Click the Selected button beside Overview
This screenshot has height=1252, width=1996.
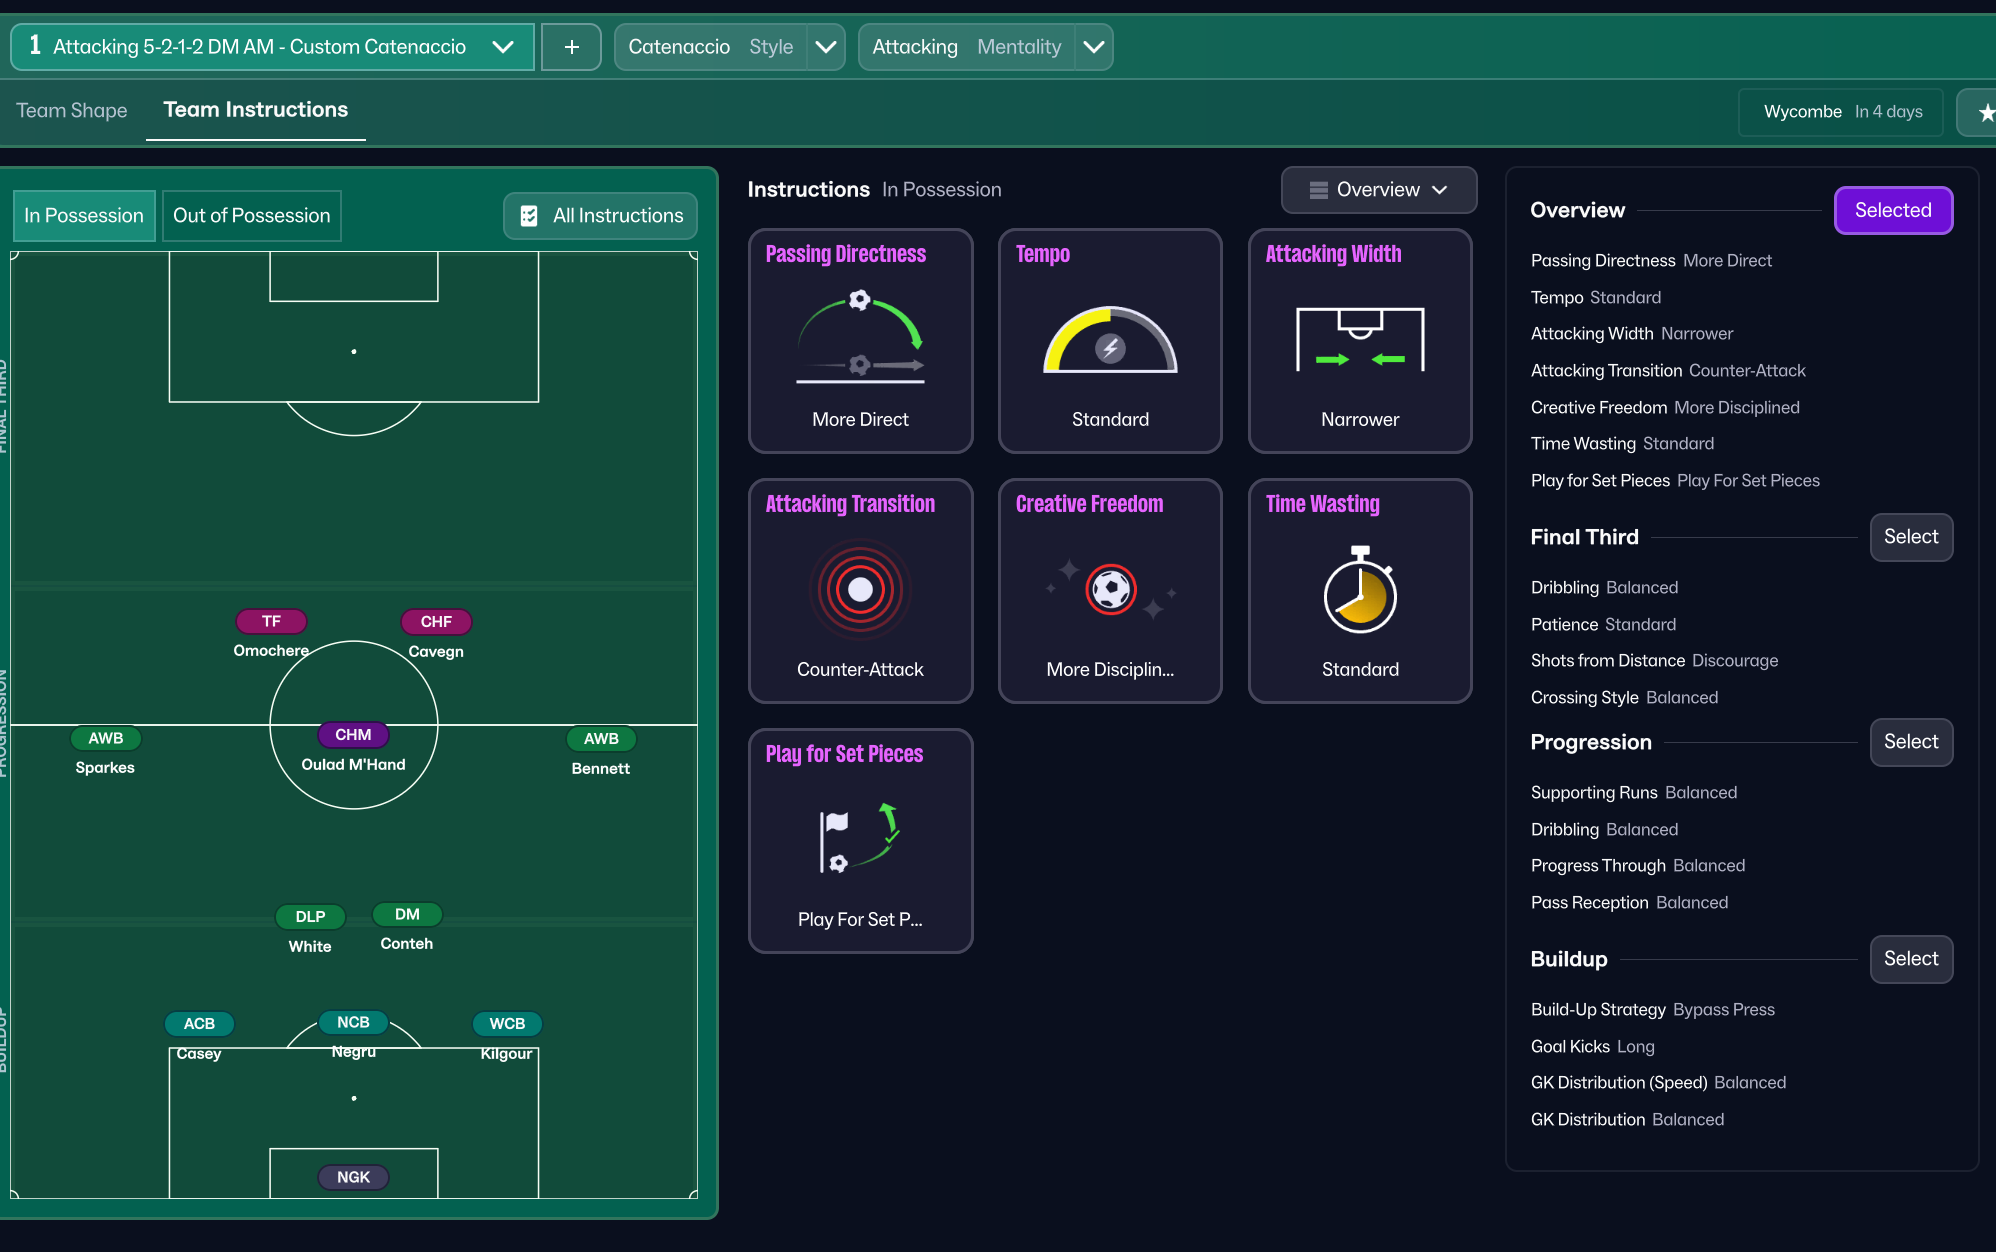pyautogui.click(x=1893, y=210)
